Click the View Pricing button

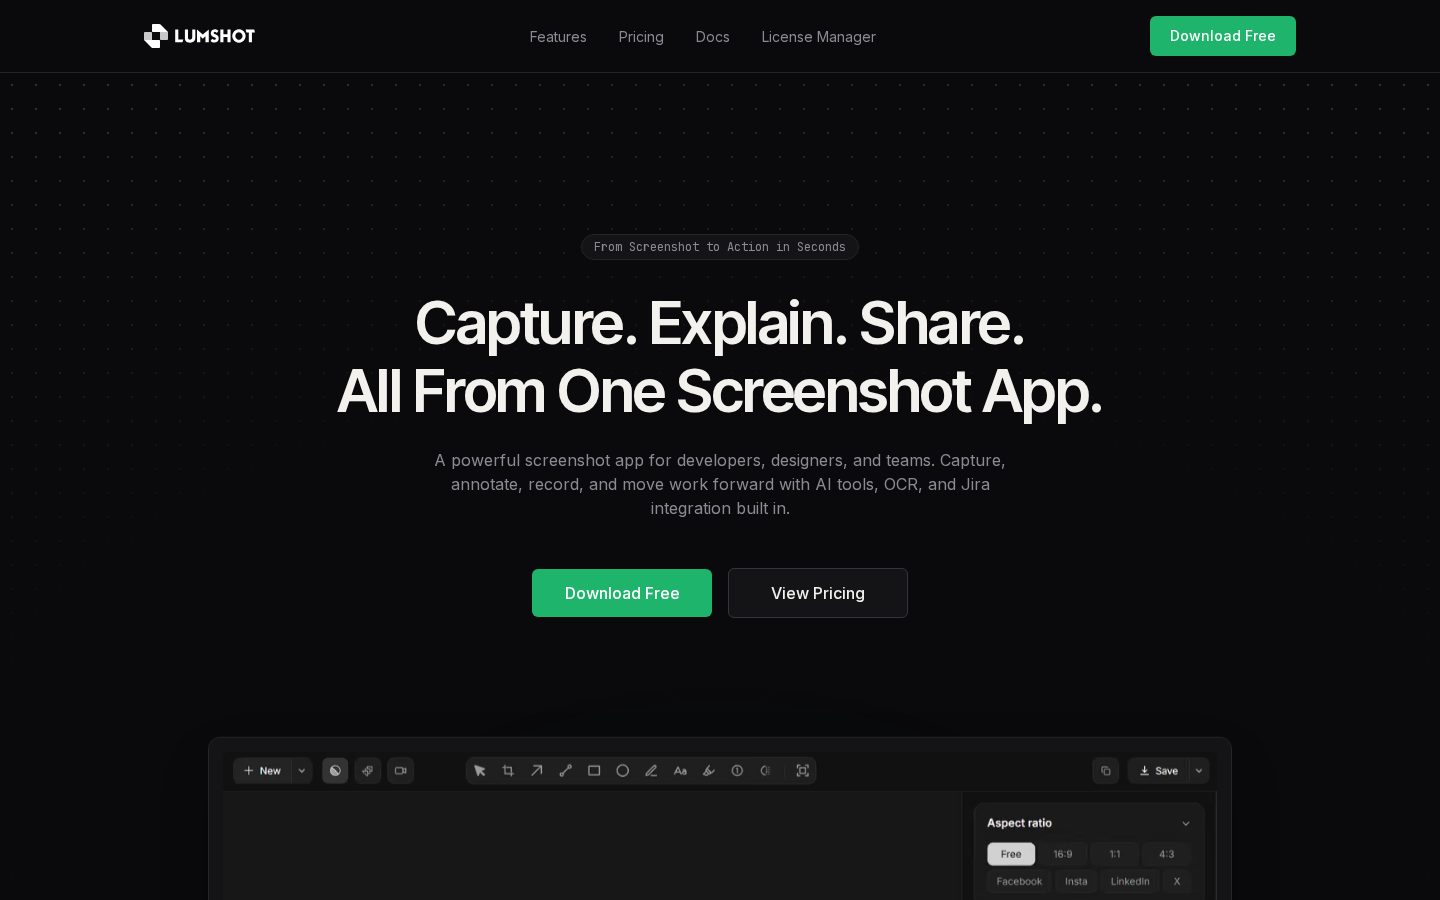tap(818, 593)
